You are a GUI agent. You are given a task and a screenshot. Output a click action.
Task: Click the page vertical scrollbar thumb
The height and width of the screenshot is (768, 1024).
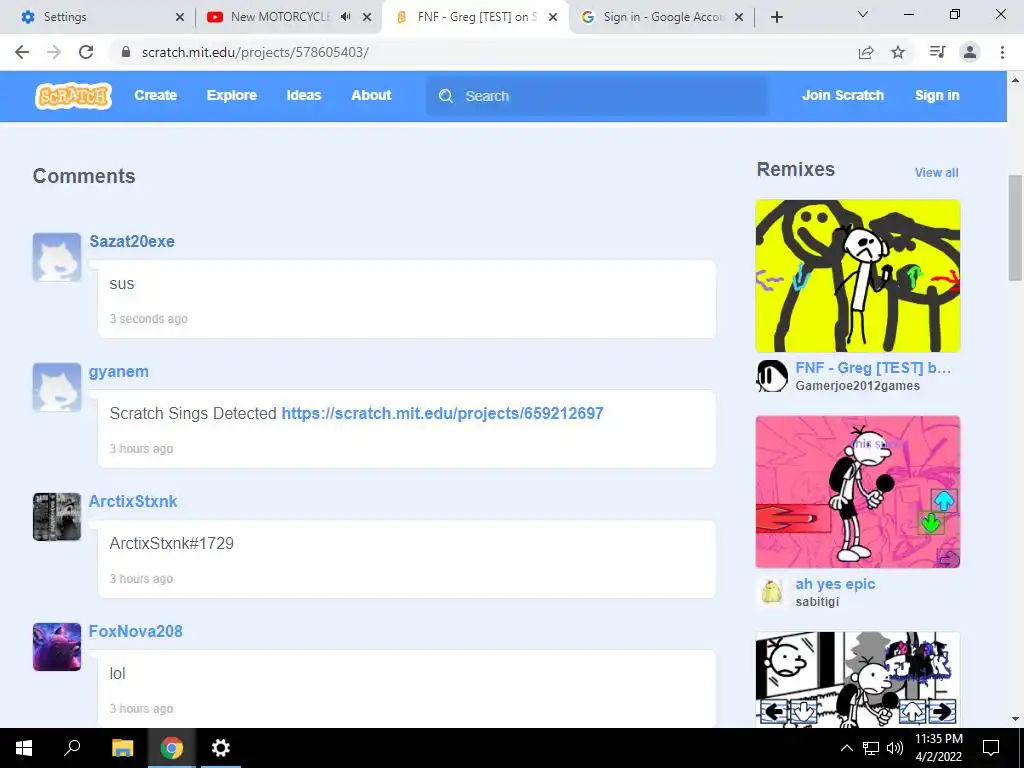pyautogui.click(x=1015, y=227)
